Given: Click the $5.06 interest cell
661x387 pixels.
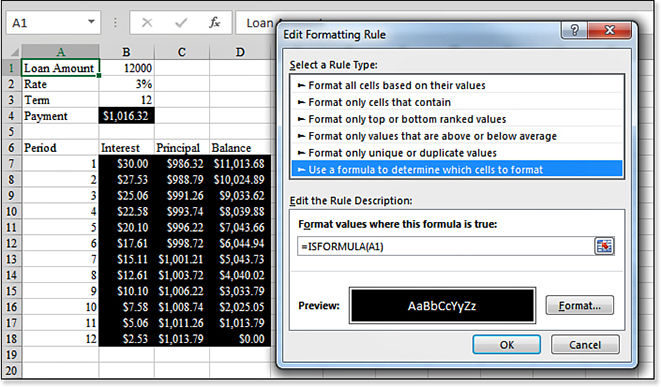Looking at the screenshot, I should coord(126,323).
